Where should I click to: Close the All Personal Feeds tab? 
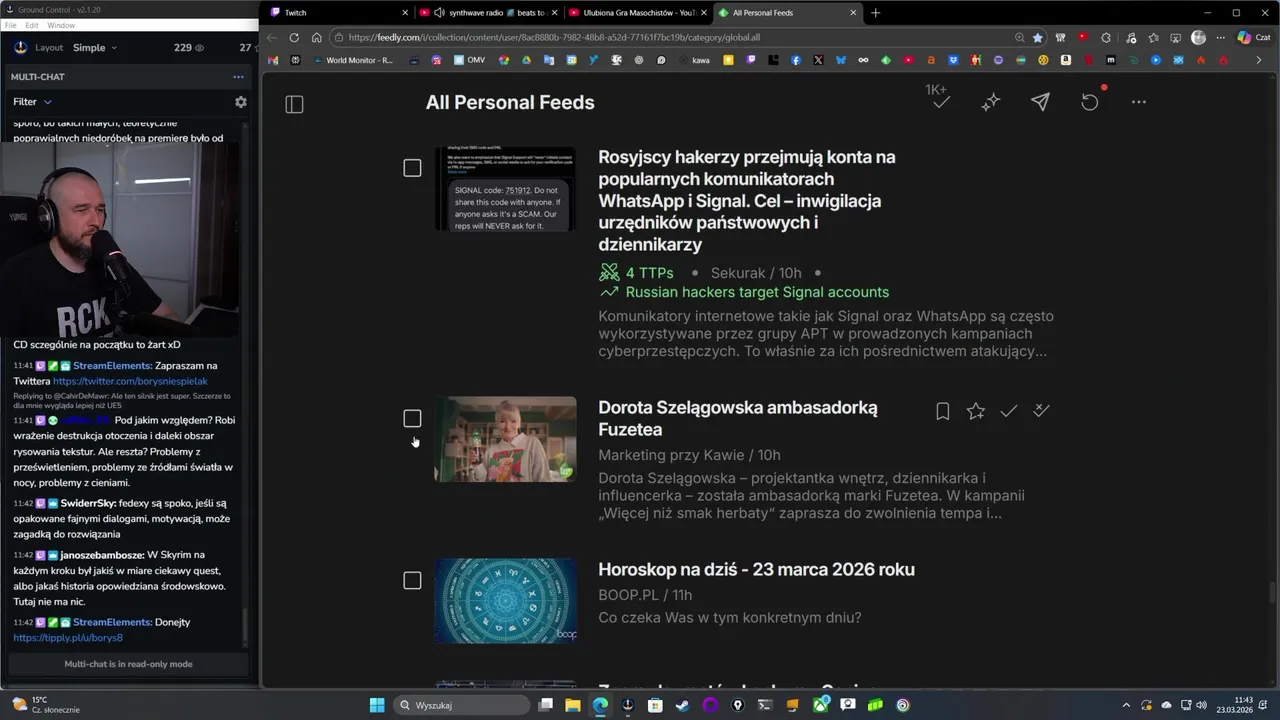pos(853,13)
